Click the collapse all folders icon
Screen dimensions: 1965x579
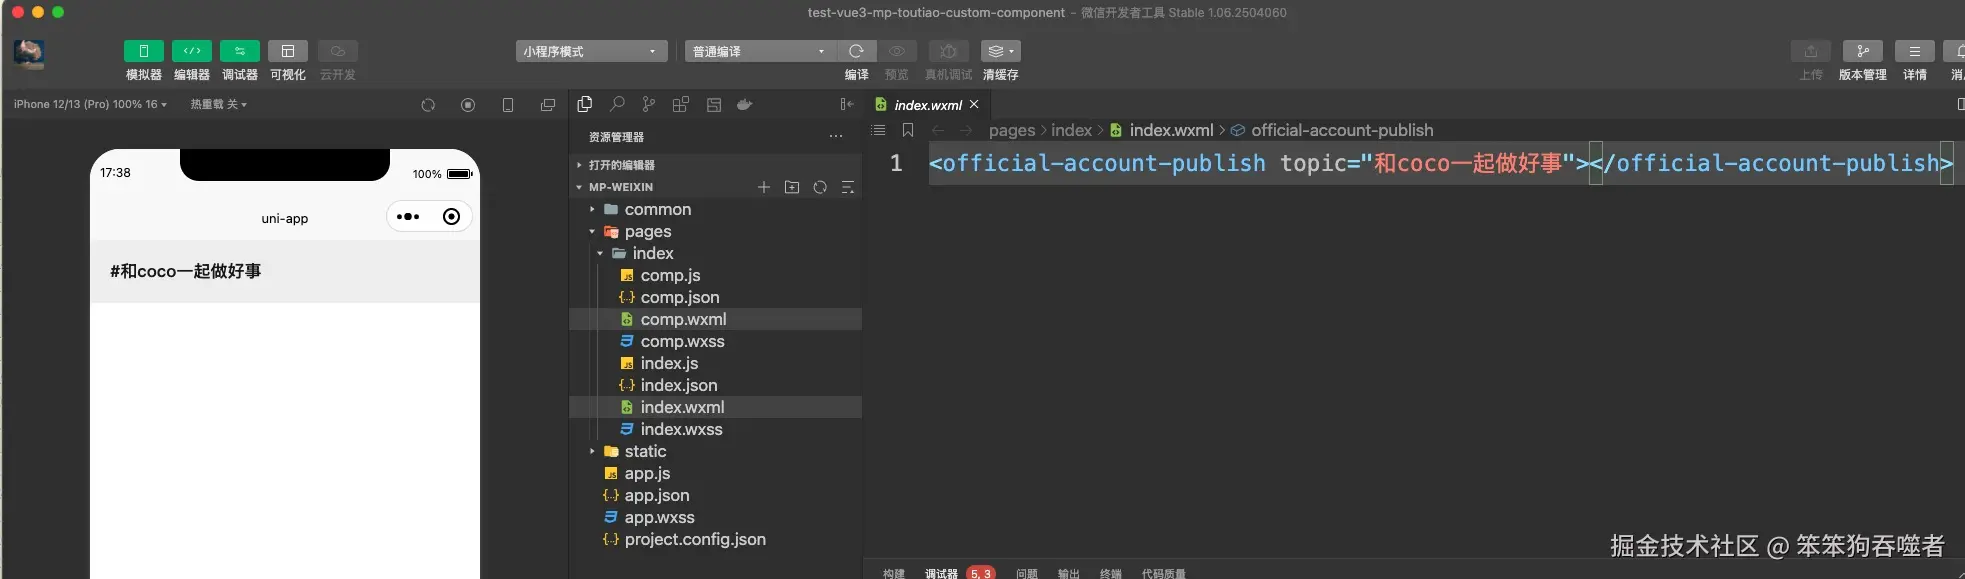click(848, 187)
